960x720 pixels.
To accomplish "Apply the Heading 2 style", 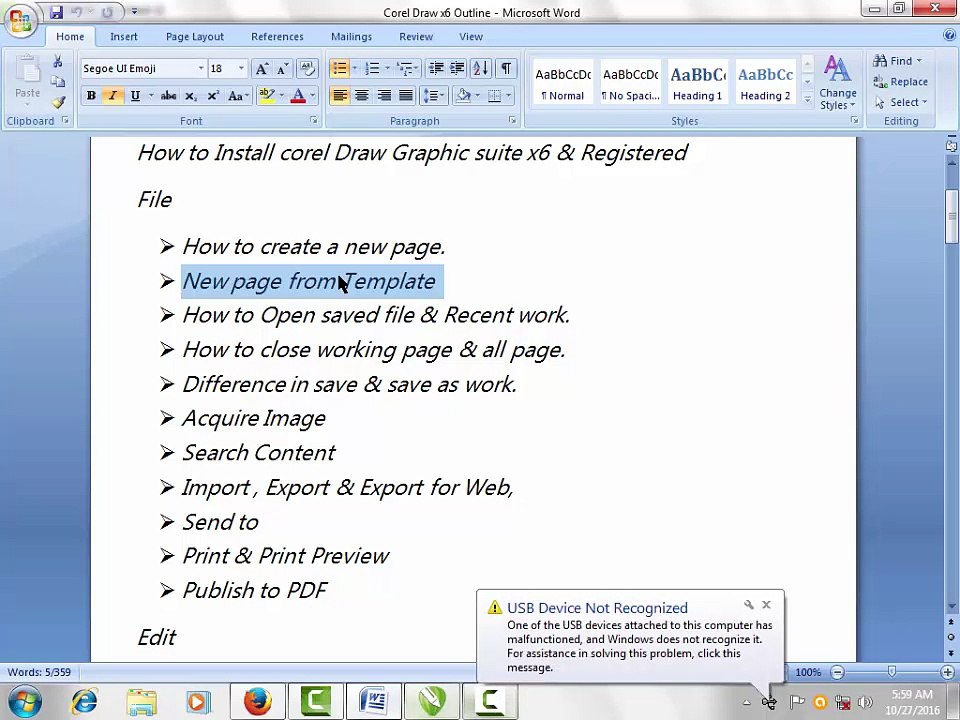I will [765, 81].
